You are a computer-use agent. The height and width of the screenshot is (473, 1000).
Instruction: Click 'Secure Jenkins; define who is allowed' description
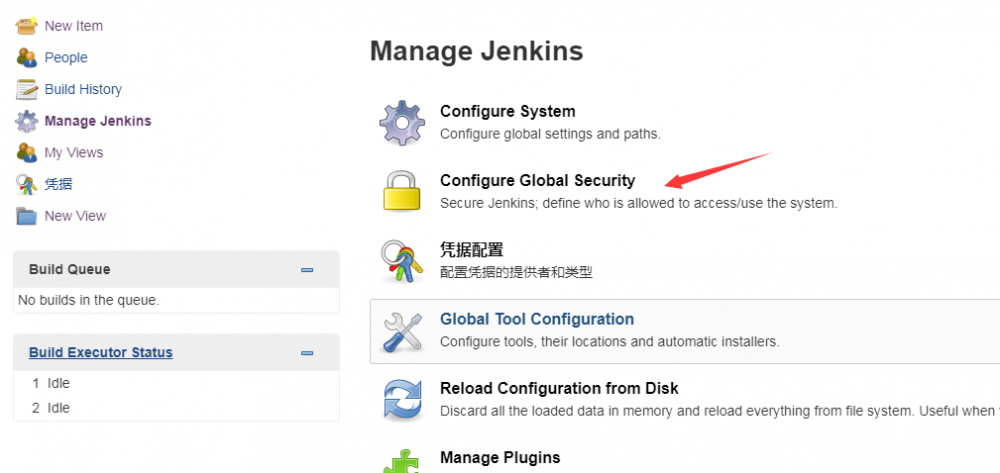[638, 203]
